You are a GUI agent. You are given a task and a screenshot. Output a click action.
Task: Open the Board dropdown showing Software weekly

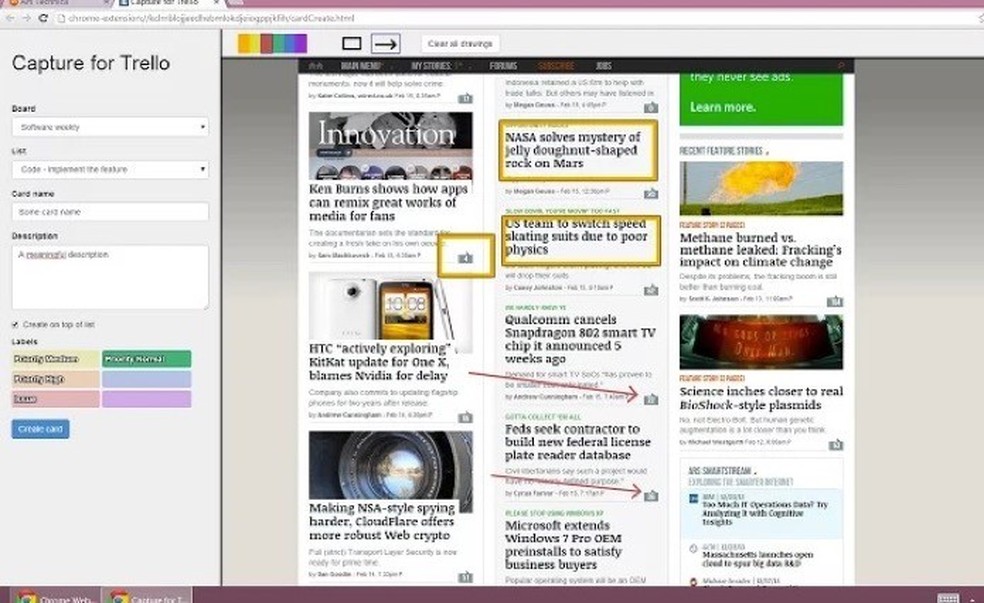point(110,127)
